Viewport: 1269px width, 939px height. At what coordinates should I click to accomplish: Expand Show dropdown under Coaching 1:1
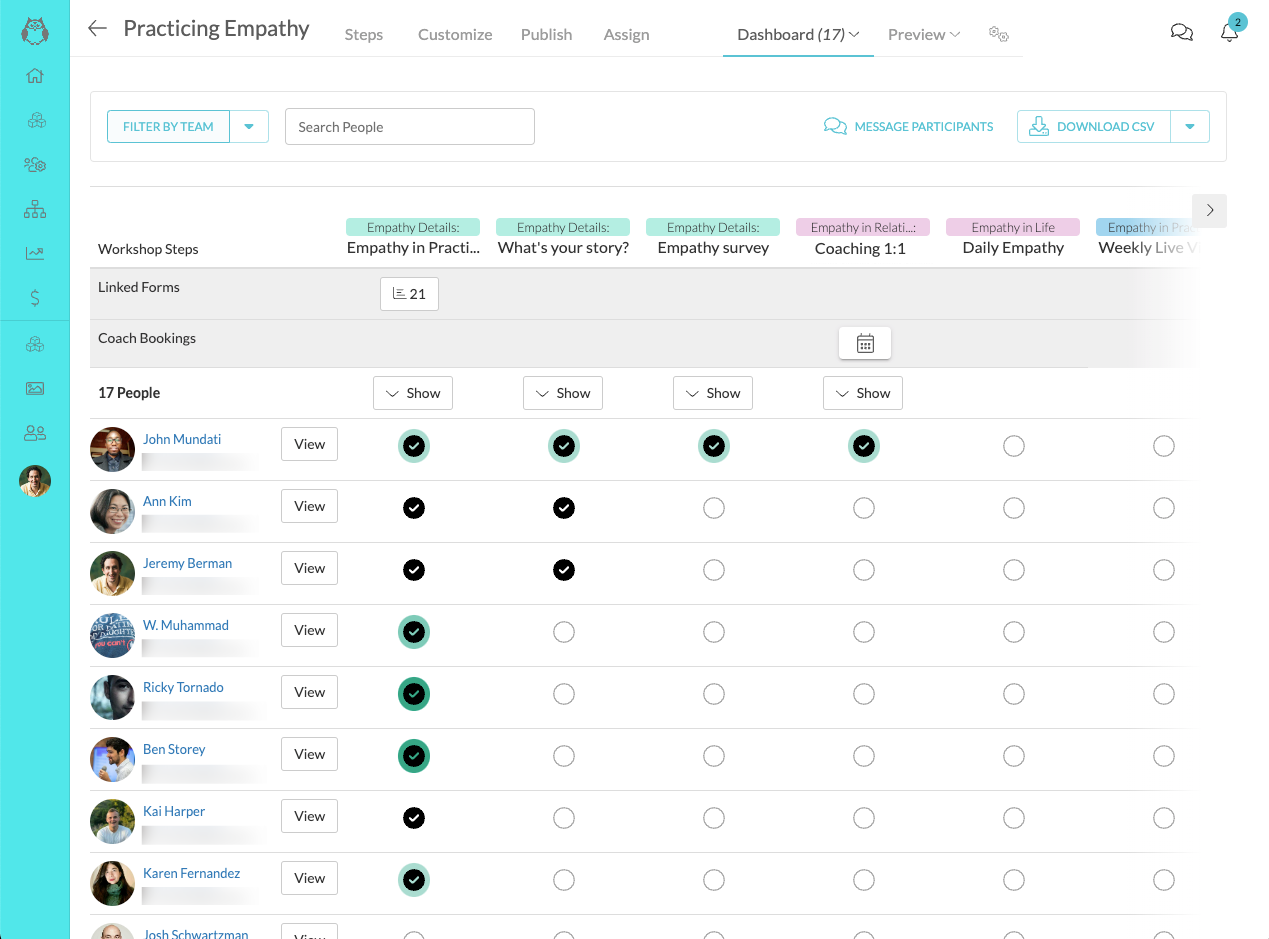tap(863, 393)
